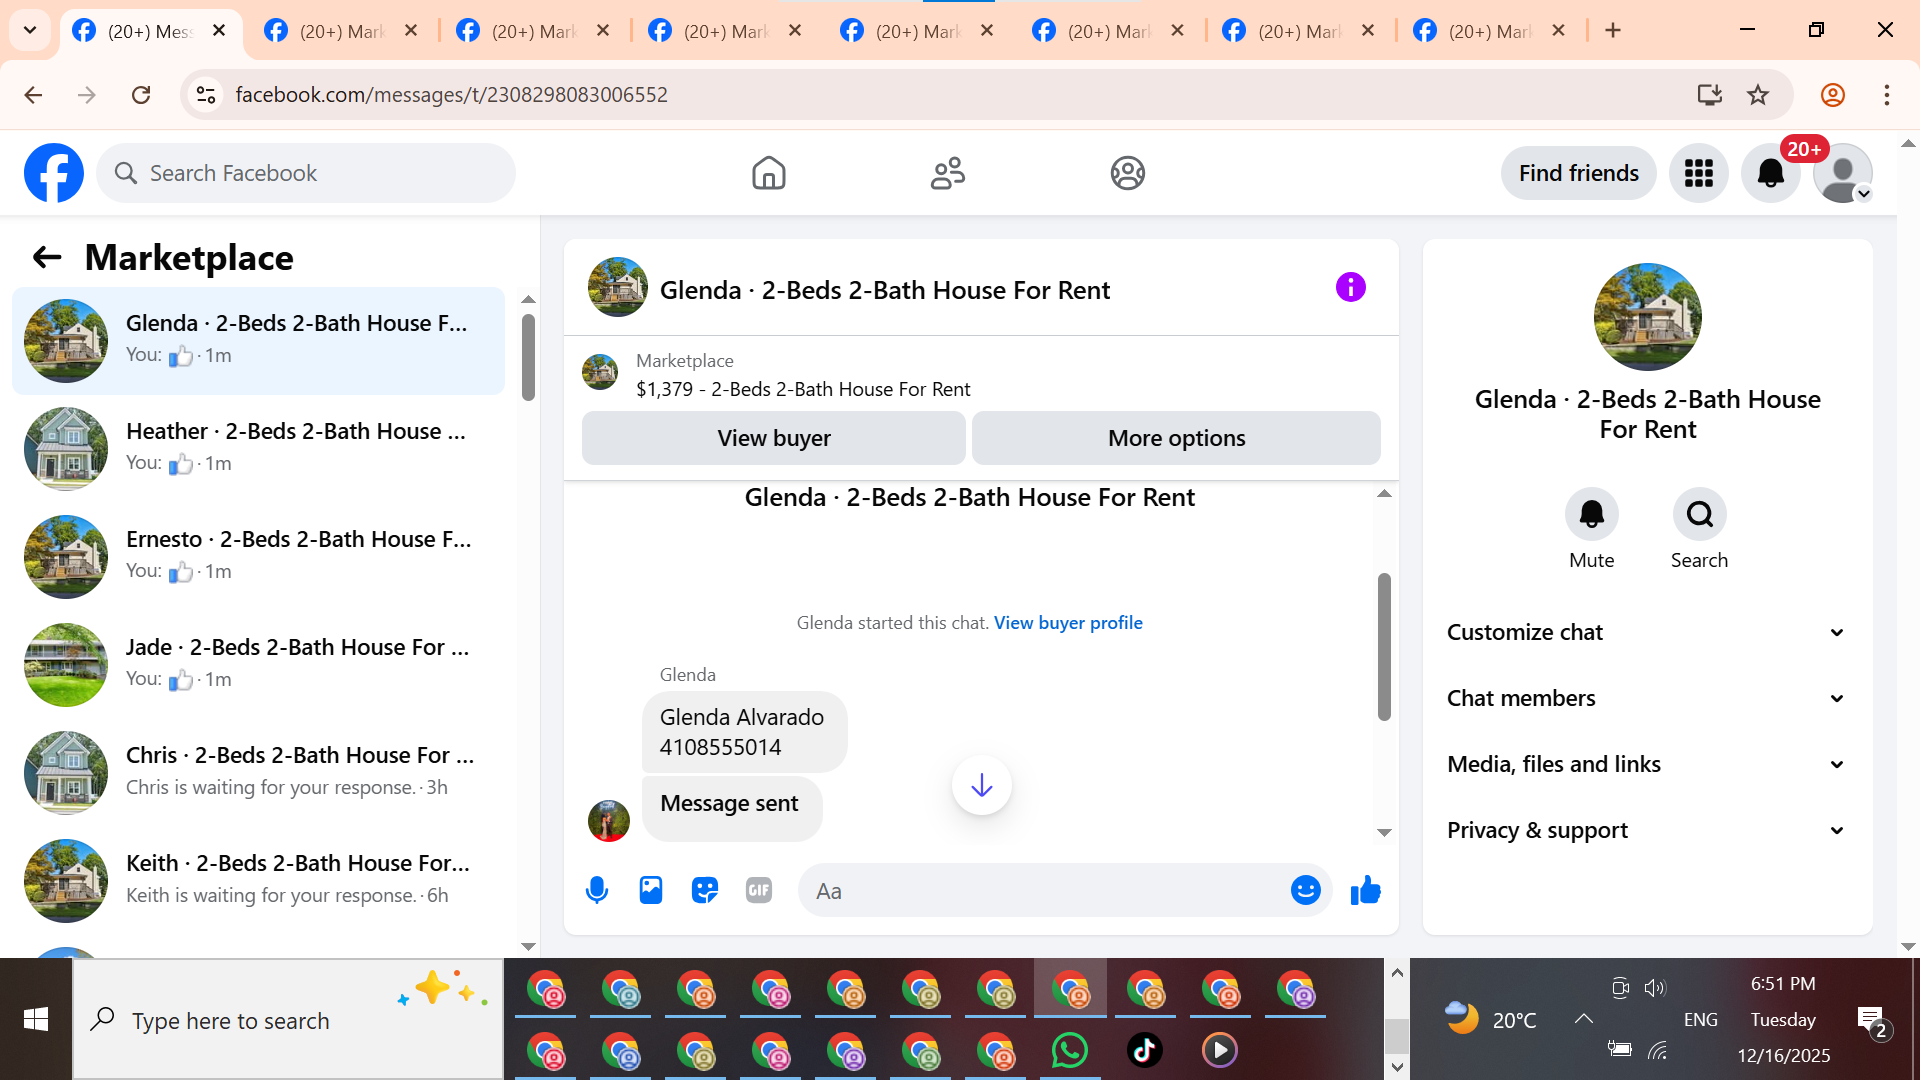Open the Friends icon in top navigation

tap(948, 173)
